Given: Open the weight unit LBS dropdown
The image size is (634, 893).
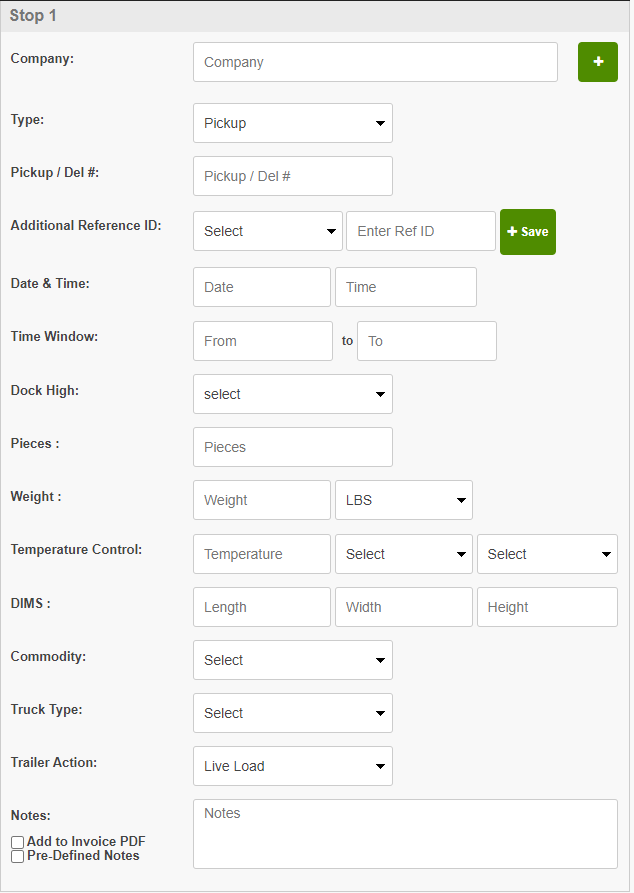Looking at the screenshot, I should pos(403,500).
